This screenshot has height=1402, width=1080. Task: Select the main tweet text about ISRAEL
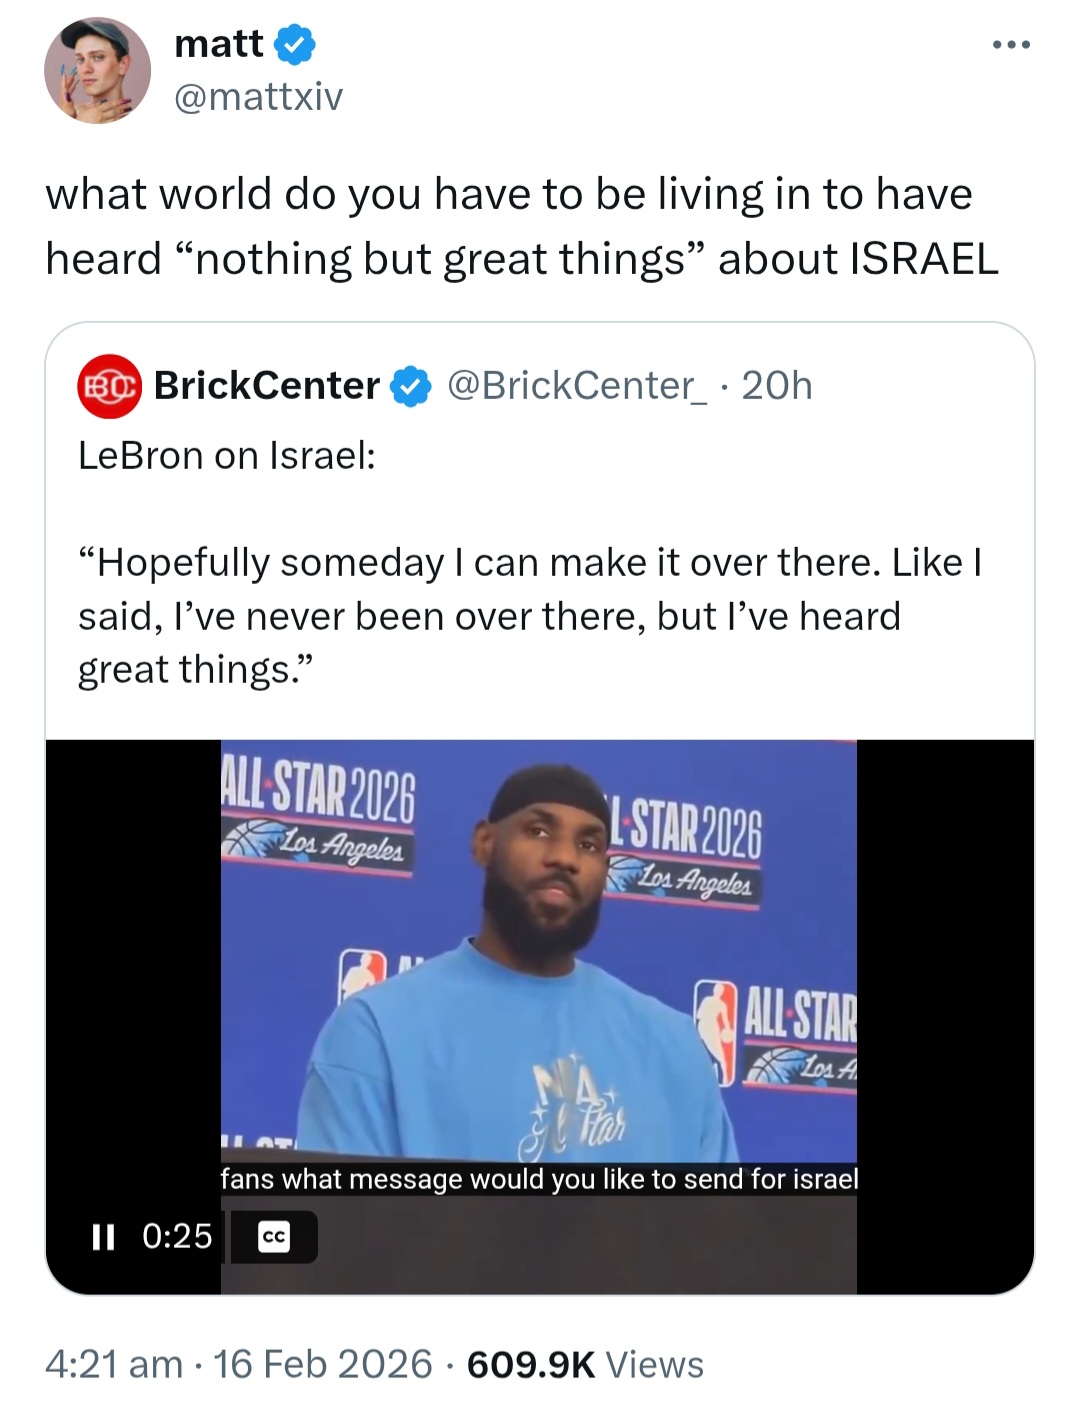[x=522, y=226]
